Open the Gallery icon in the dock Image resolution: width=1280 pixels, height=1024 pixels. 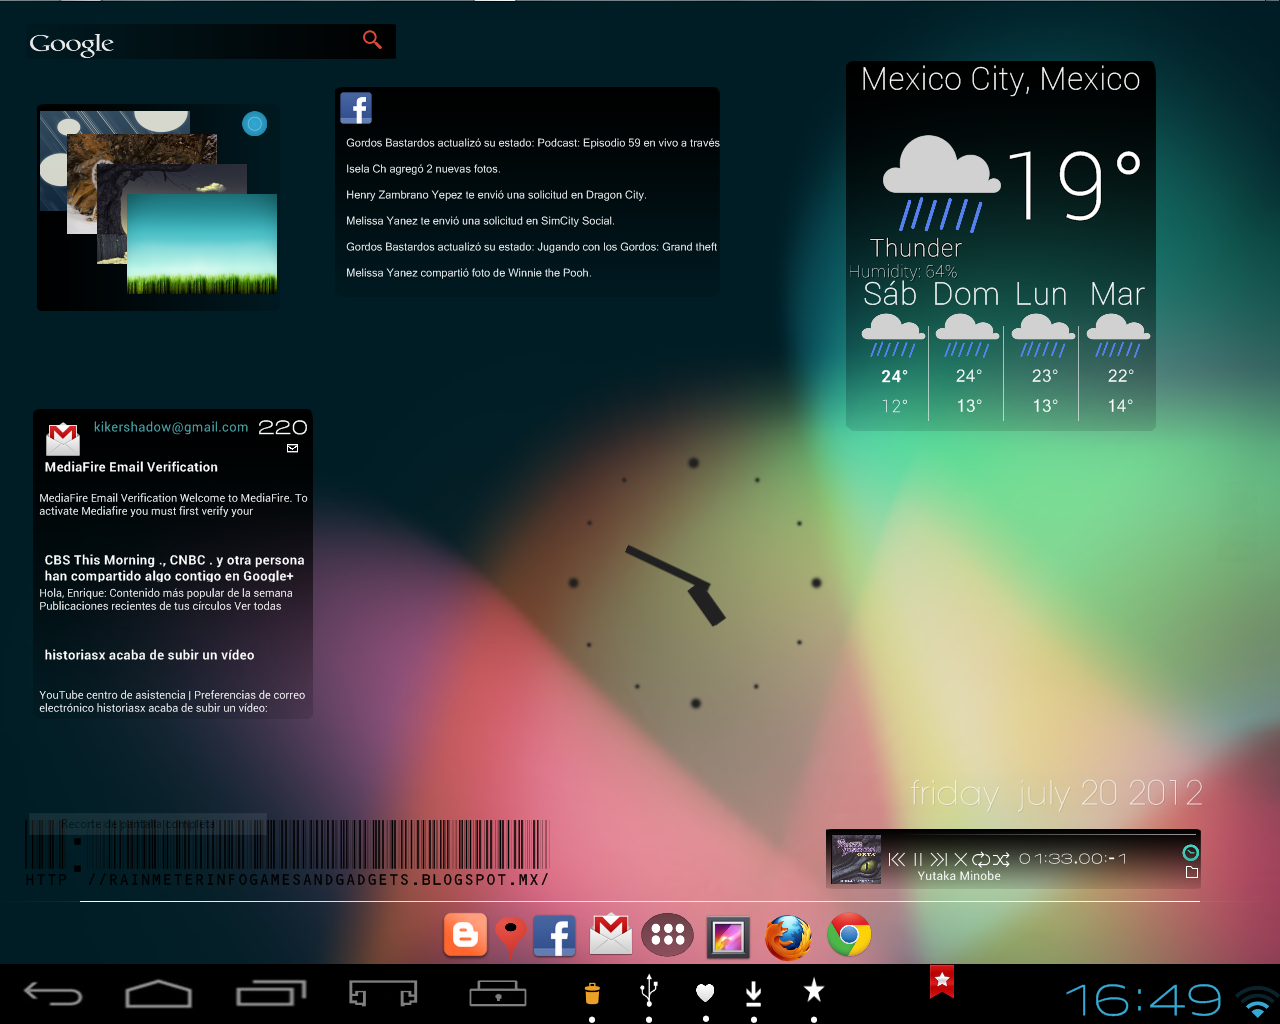click(727, 936)
